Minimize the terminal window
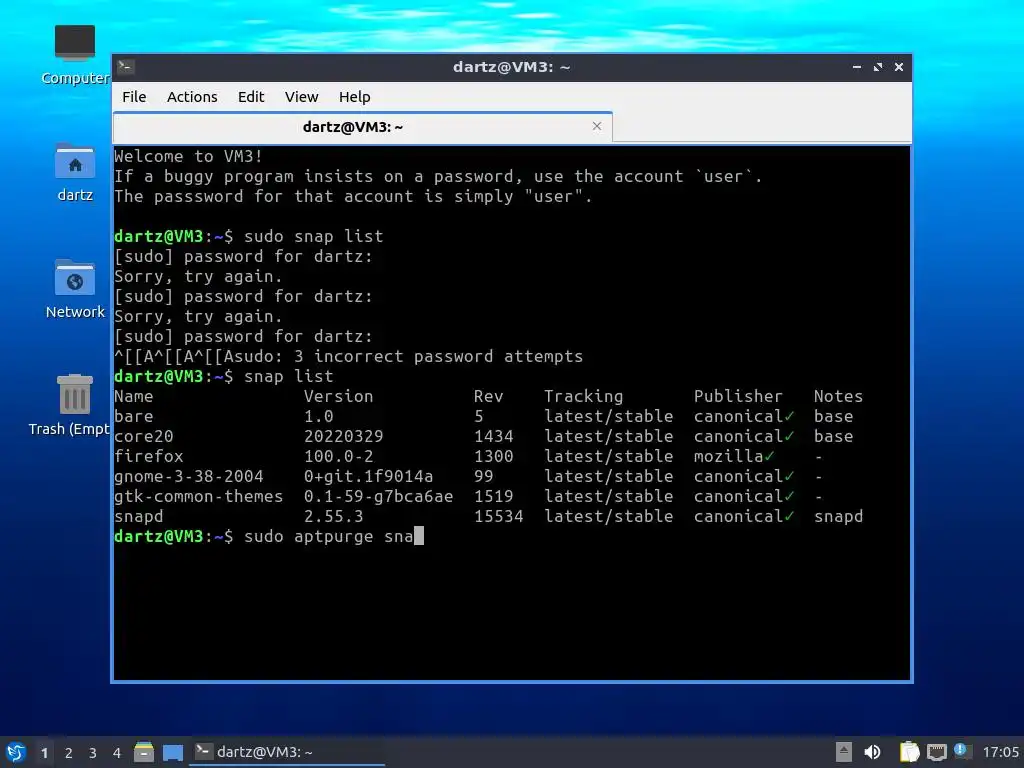The height and width of the screenshot is (768, 1024). tap(857, 67)
